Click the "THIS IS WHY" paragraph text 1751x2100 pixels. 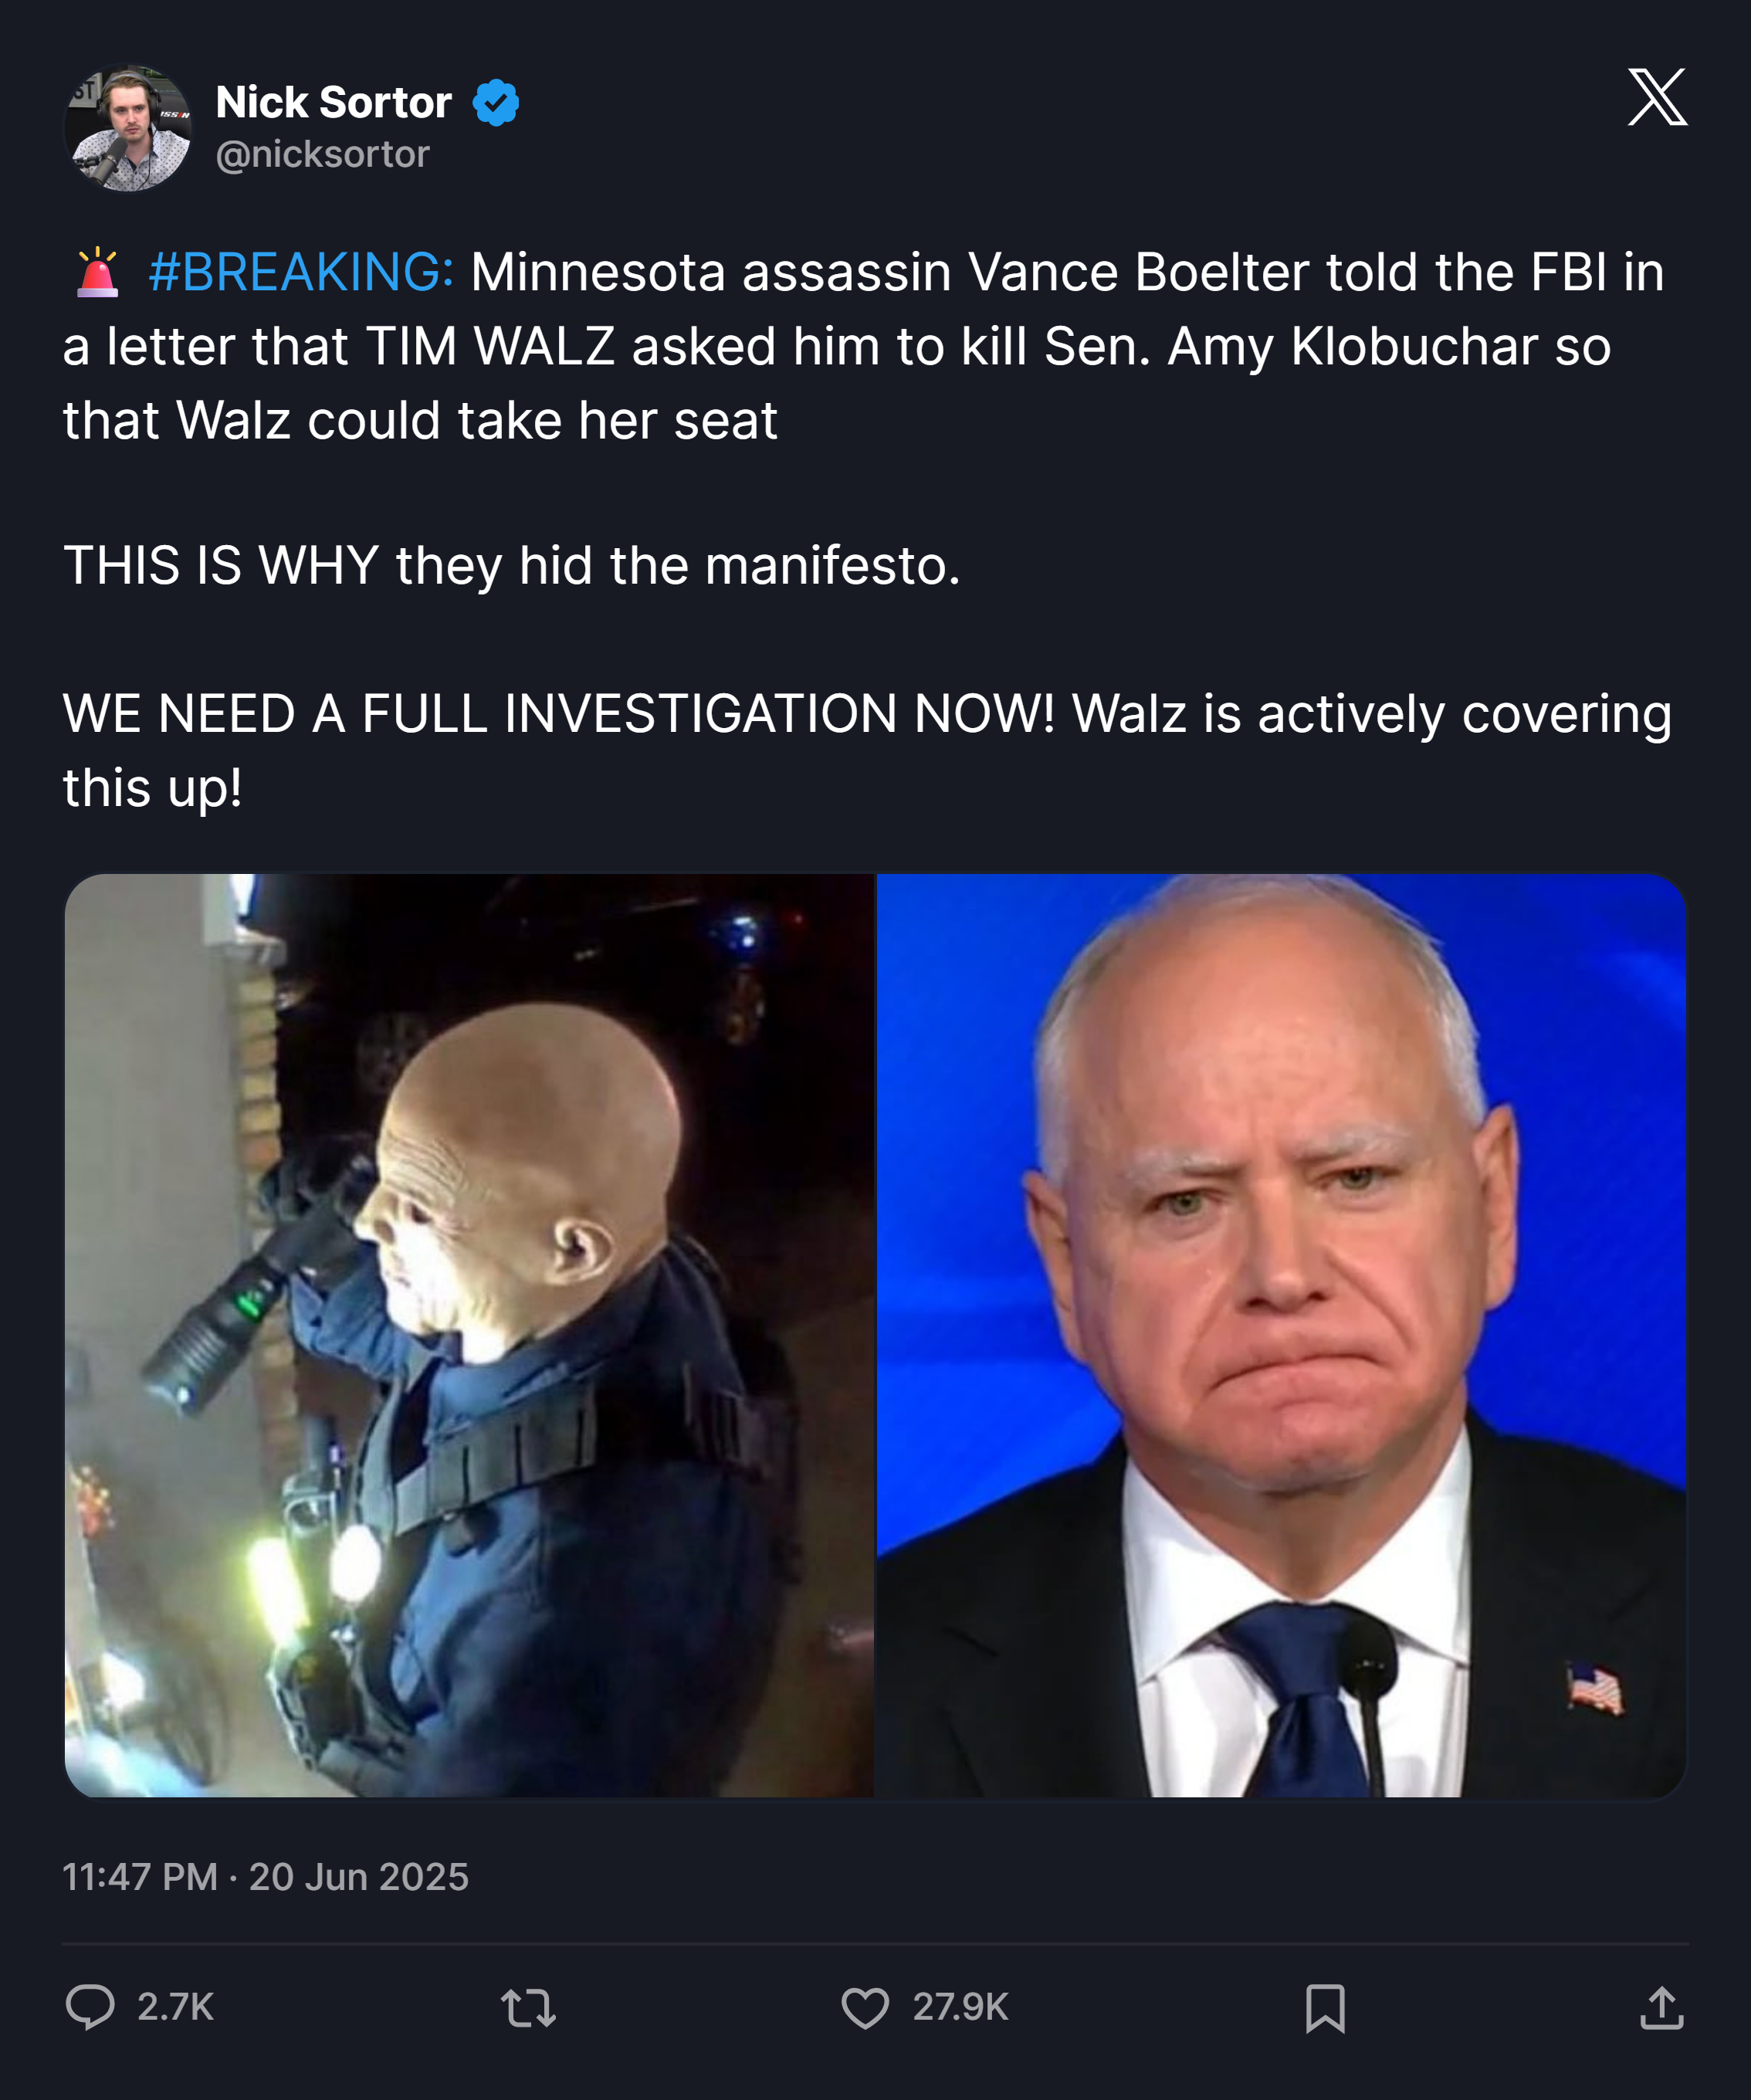(512, 566)
